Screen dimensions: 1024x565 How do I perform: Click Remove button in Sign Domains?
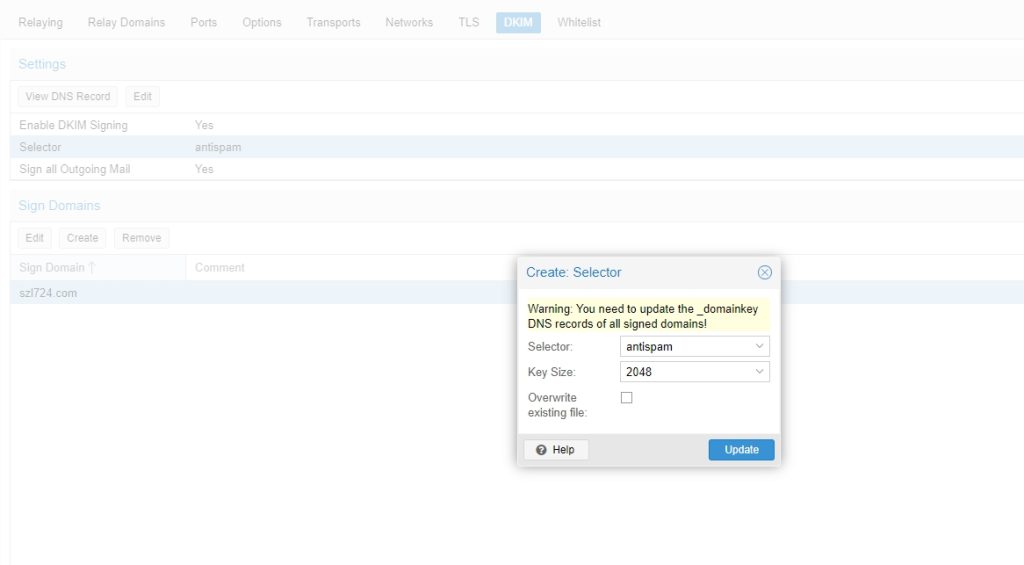coord(141,238)
